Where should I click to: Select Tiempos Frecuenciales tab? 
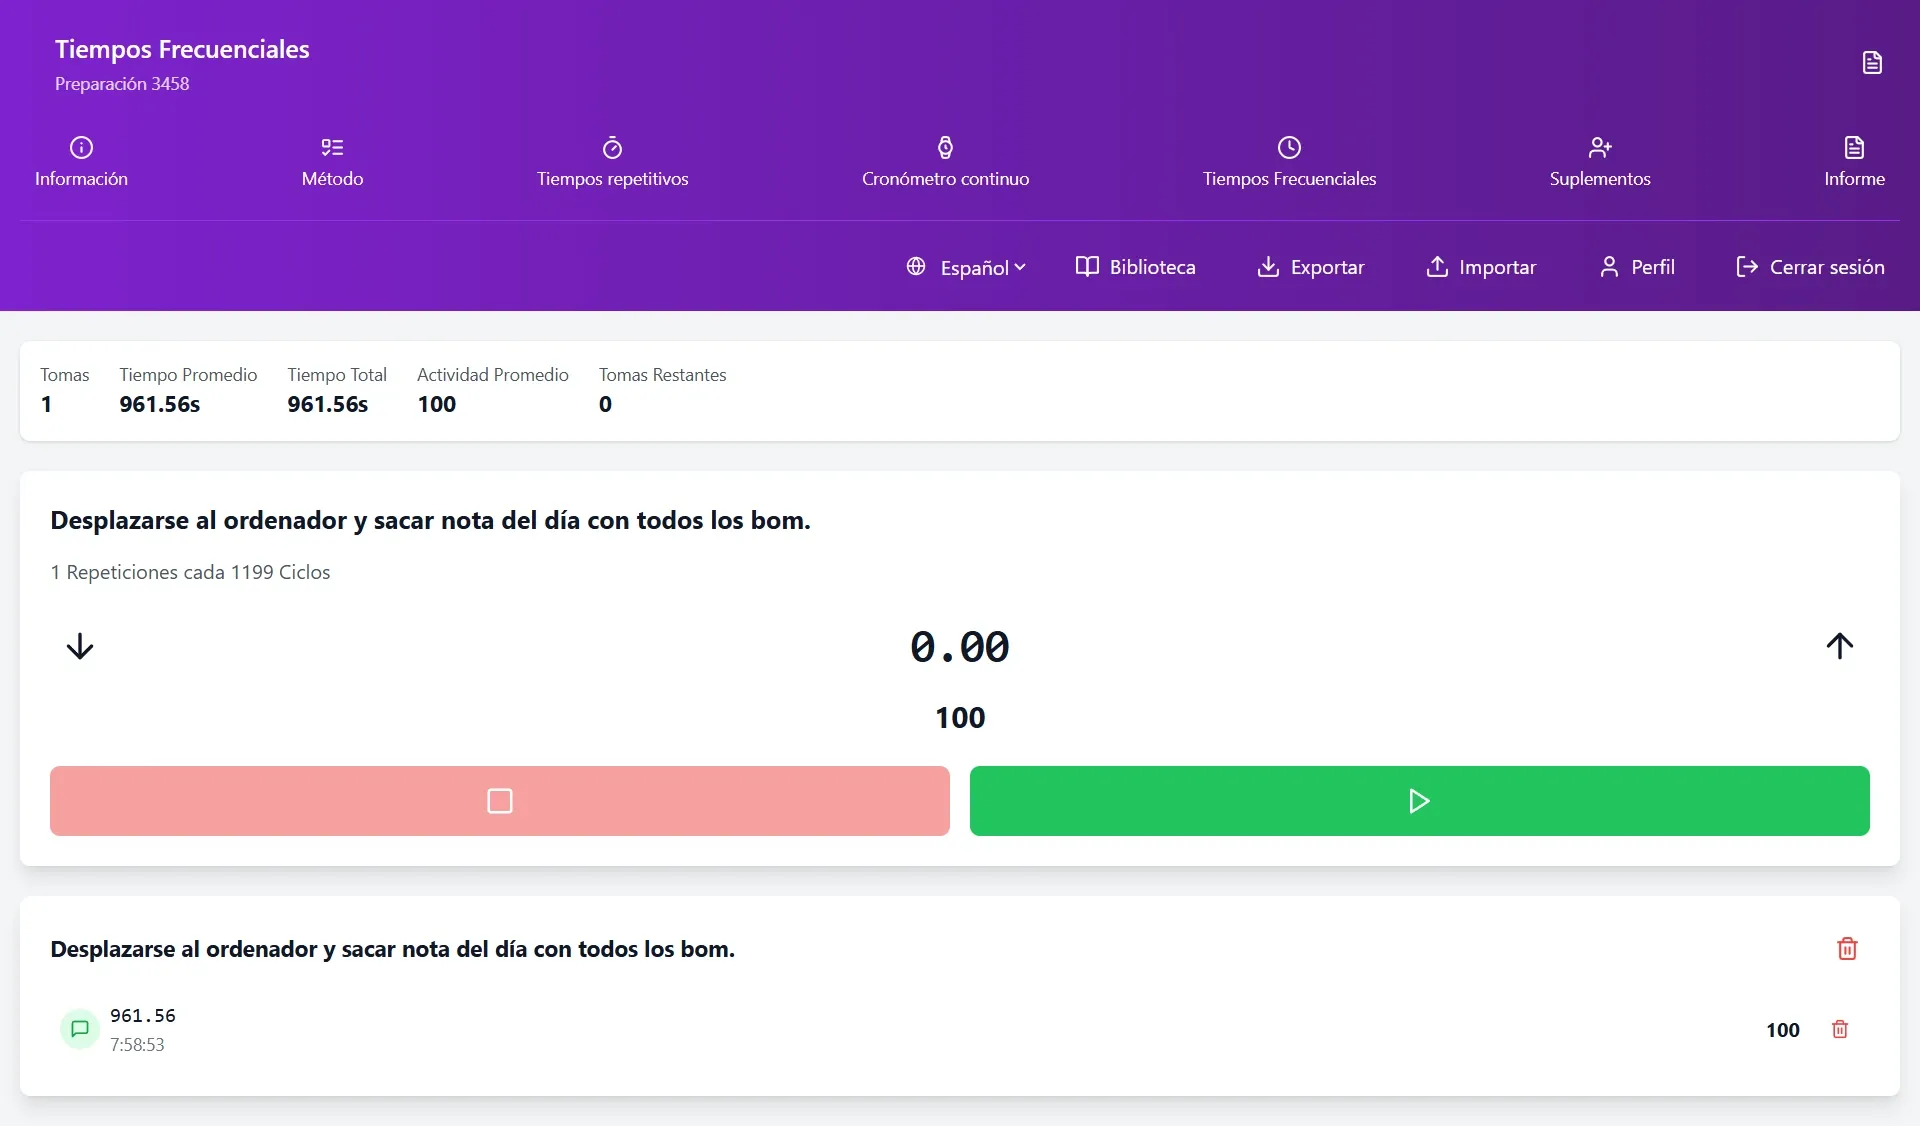[1289, 162]
